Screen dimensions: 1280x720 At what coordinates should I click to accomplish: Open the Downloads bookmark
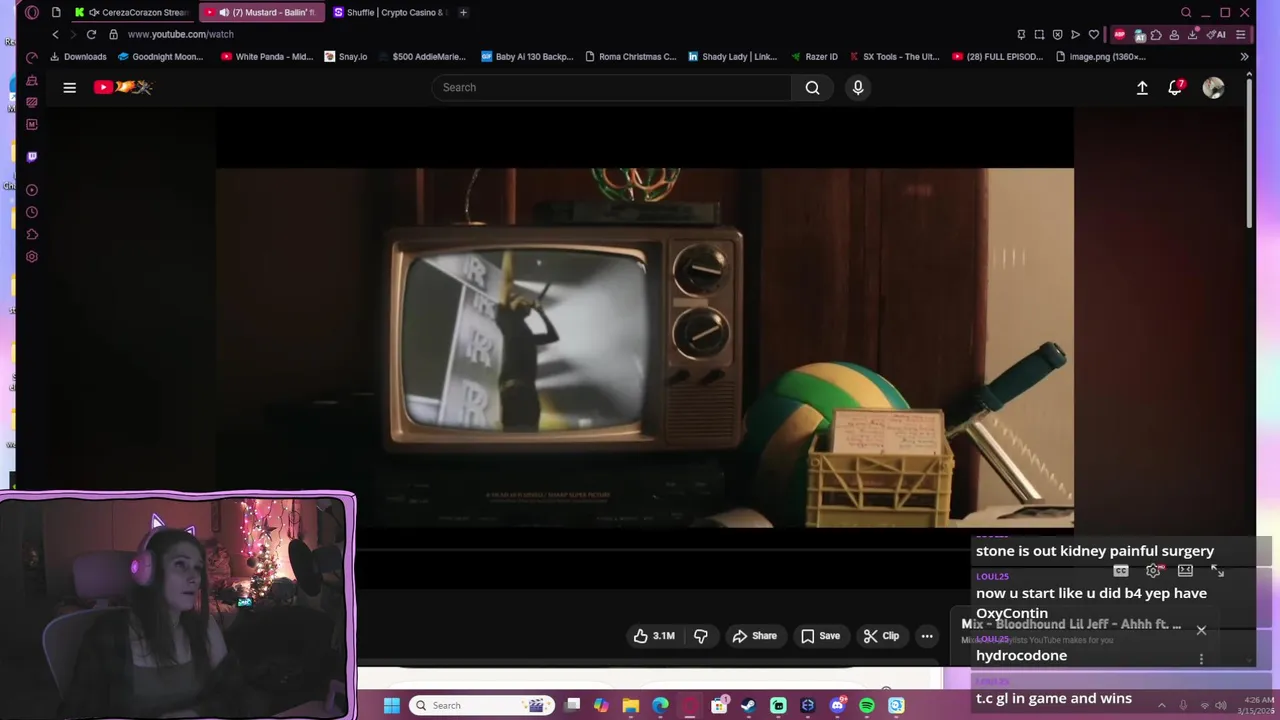(78, 57)
